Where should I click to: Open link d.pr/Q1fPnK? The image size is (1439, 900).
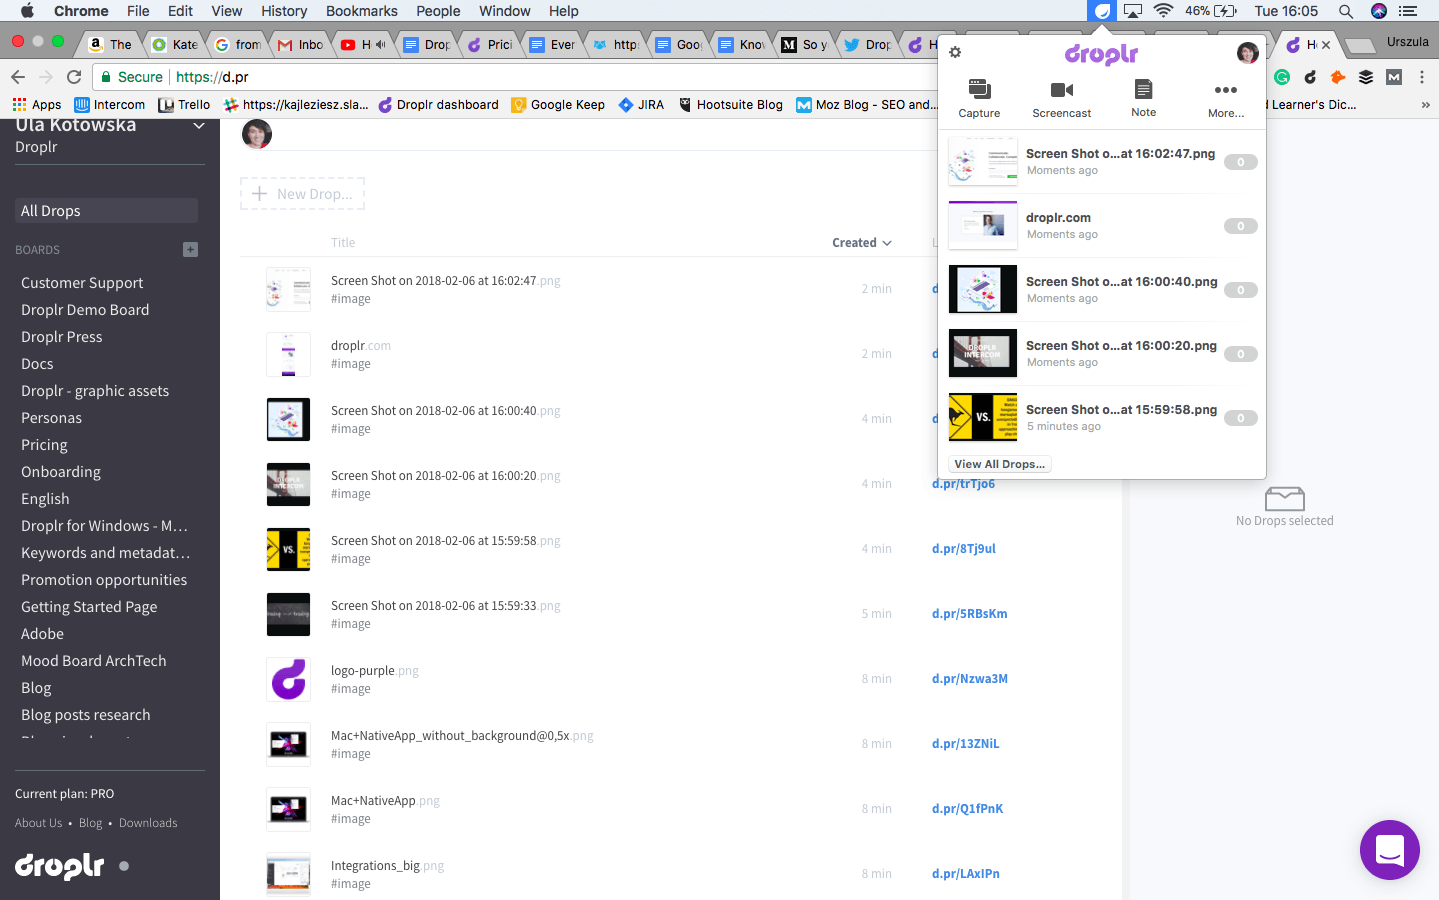[x=967, y=809]
